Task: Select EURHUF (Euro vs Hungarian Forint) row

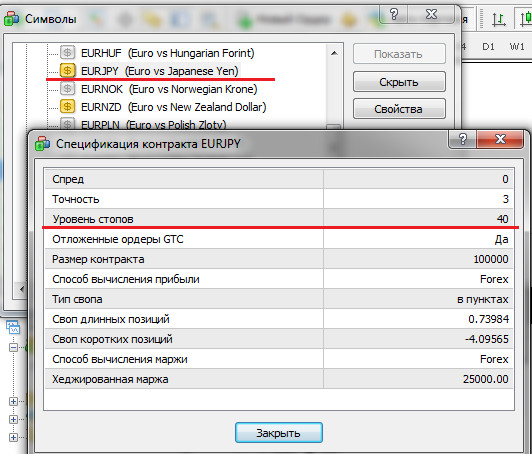Action: [x=167, y=53]
